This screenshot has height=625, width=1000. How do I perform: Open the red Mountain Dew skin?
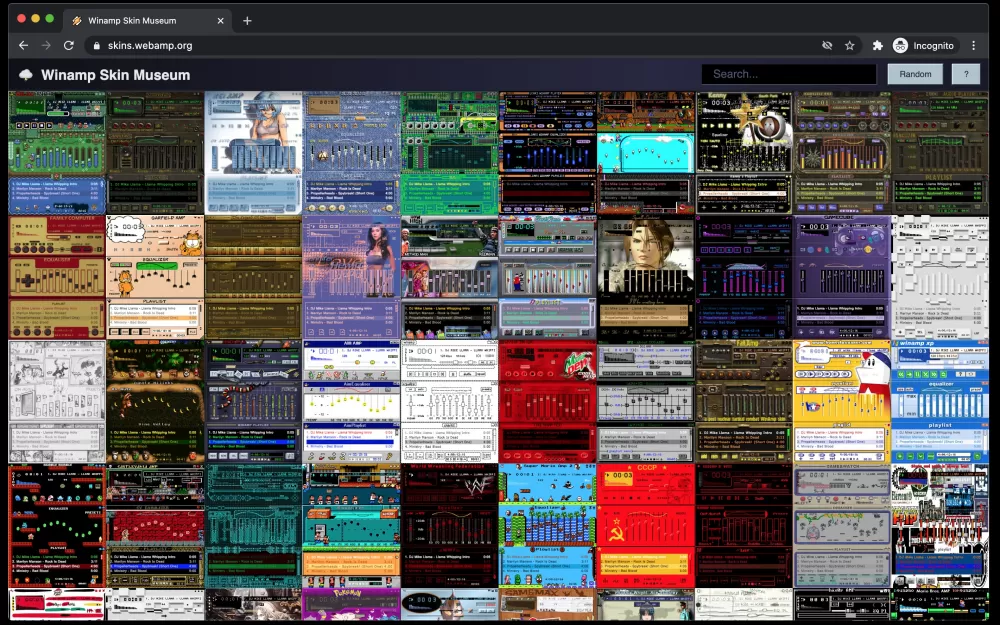coord(548,401)
